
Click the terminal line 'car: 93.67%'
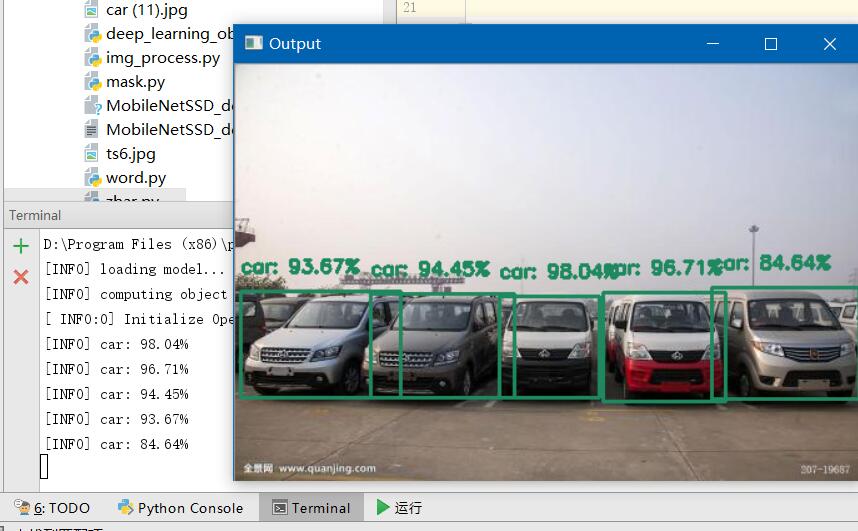[117, 419]
